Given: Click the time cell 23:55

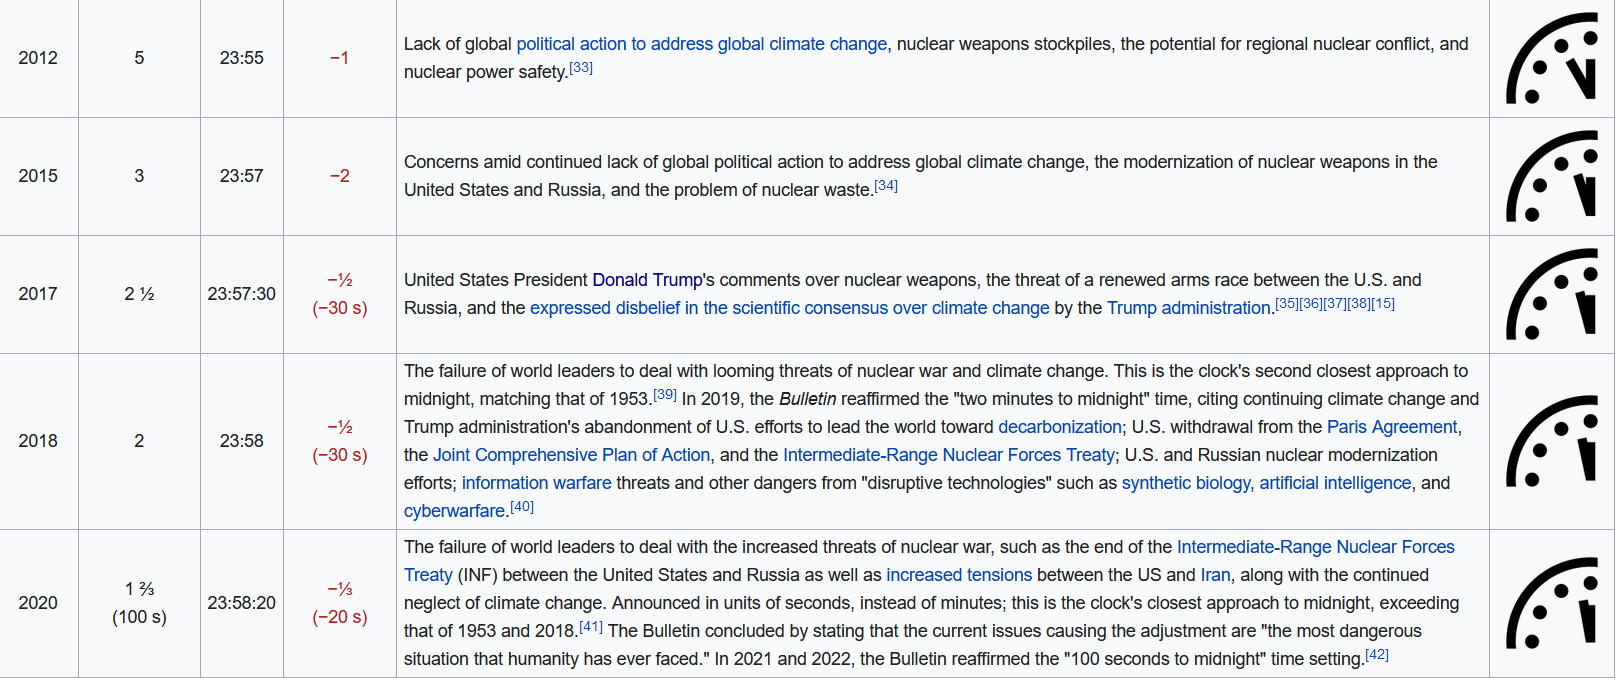Looking at the screenshot, I should (x=242, y=58).
